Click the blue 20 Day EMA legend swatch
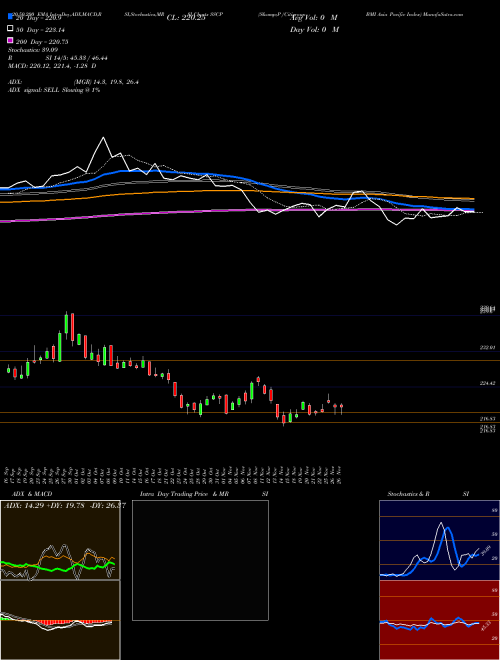 tap(10, 17)
